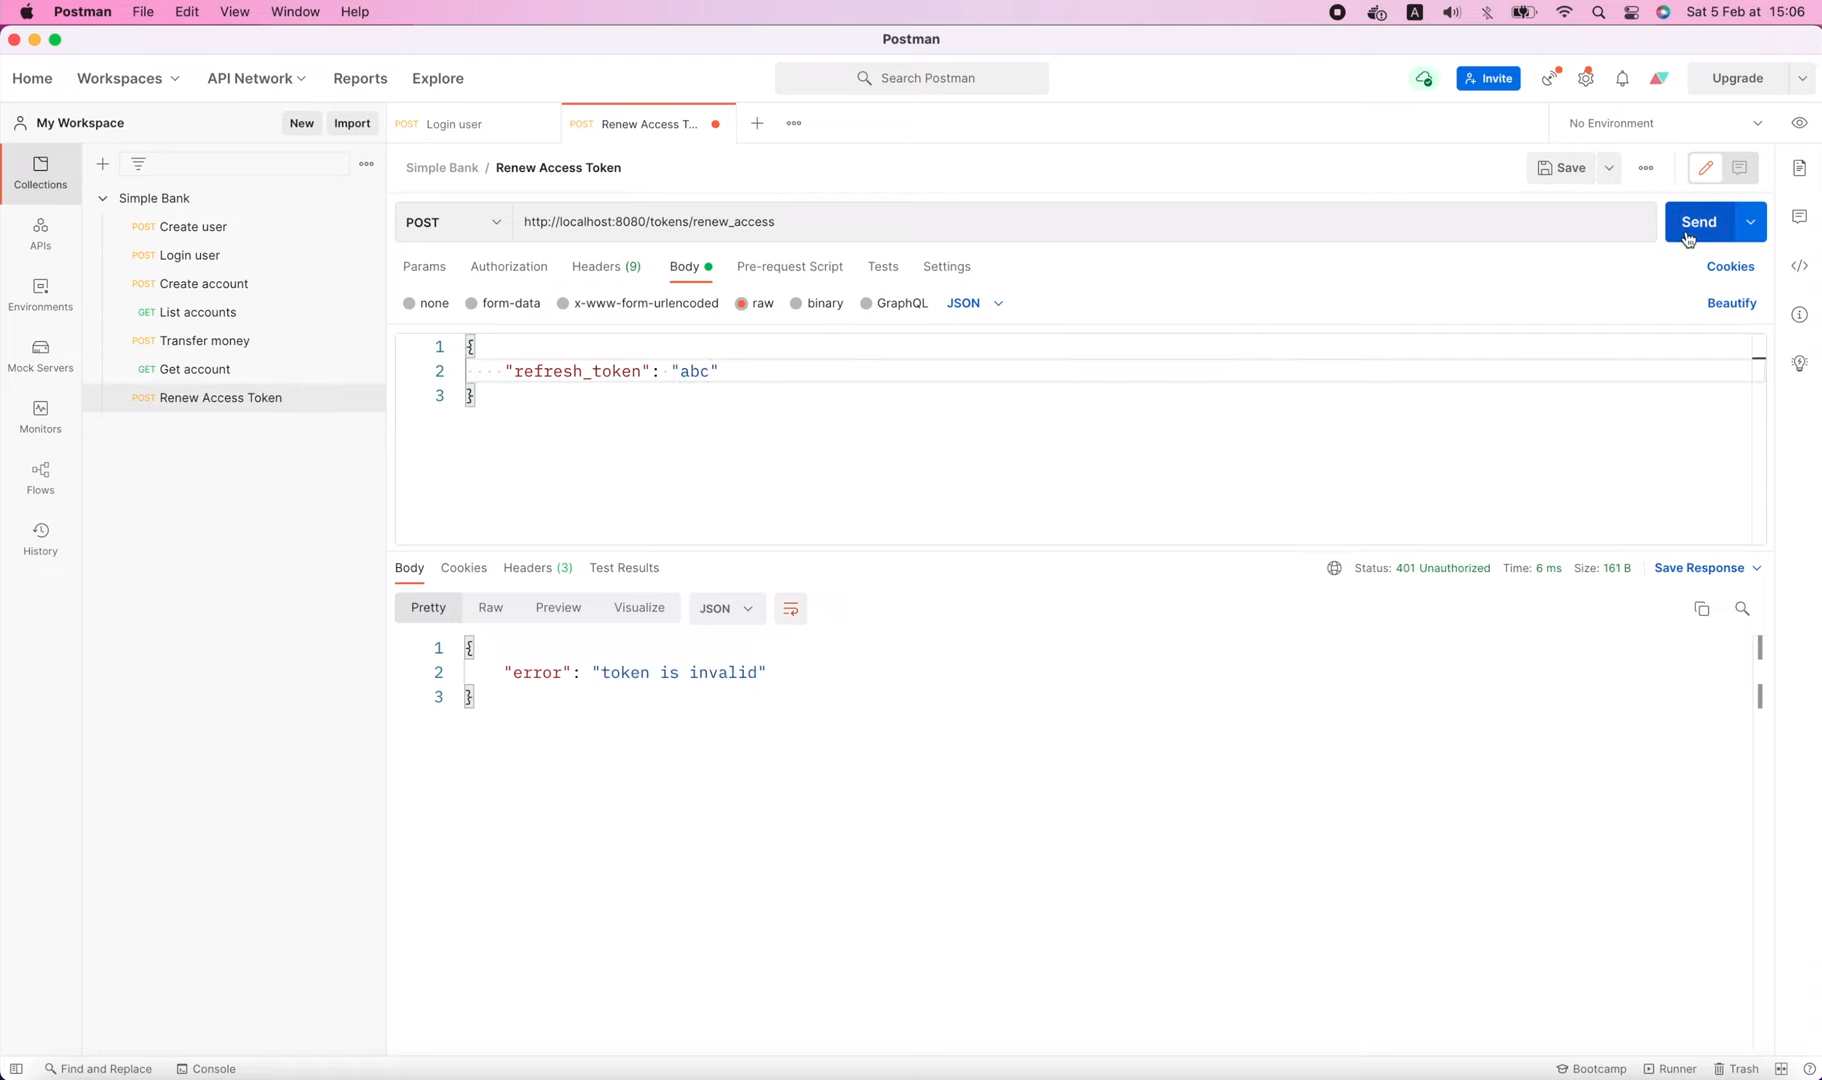Click the plus icon to create a collection
This screenshot has height=1080, width=1822.
[102, 164]
